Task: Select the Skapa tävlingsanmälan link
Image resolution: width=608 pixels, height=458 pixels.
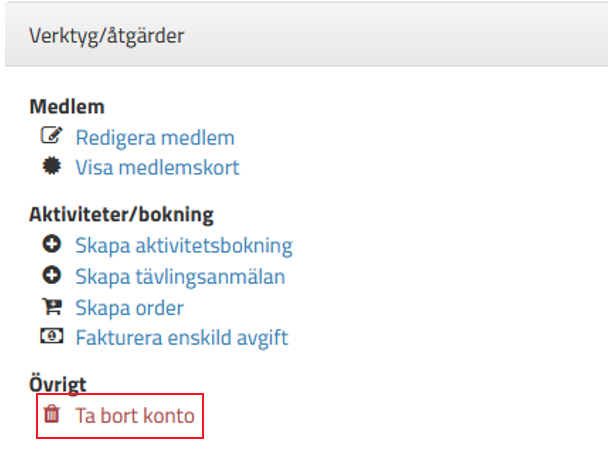Action: 180,277
